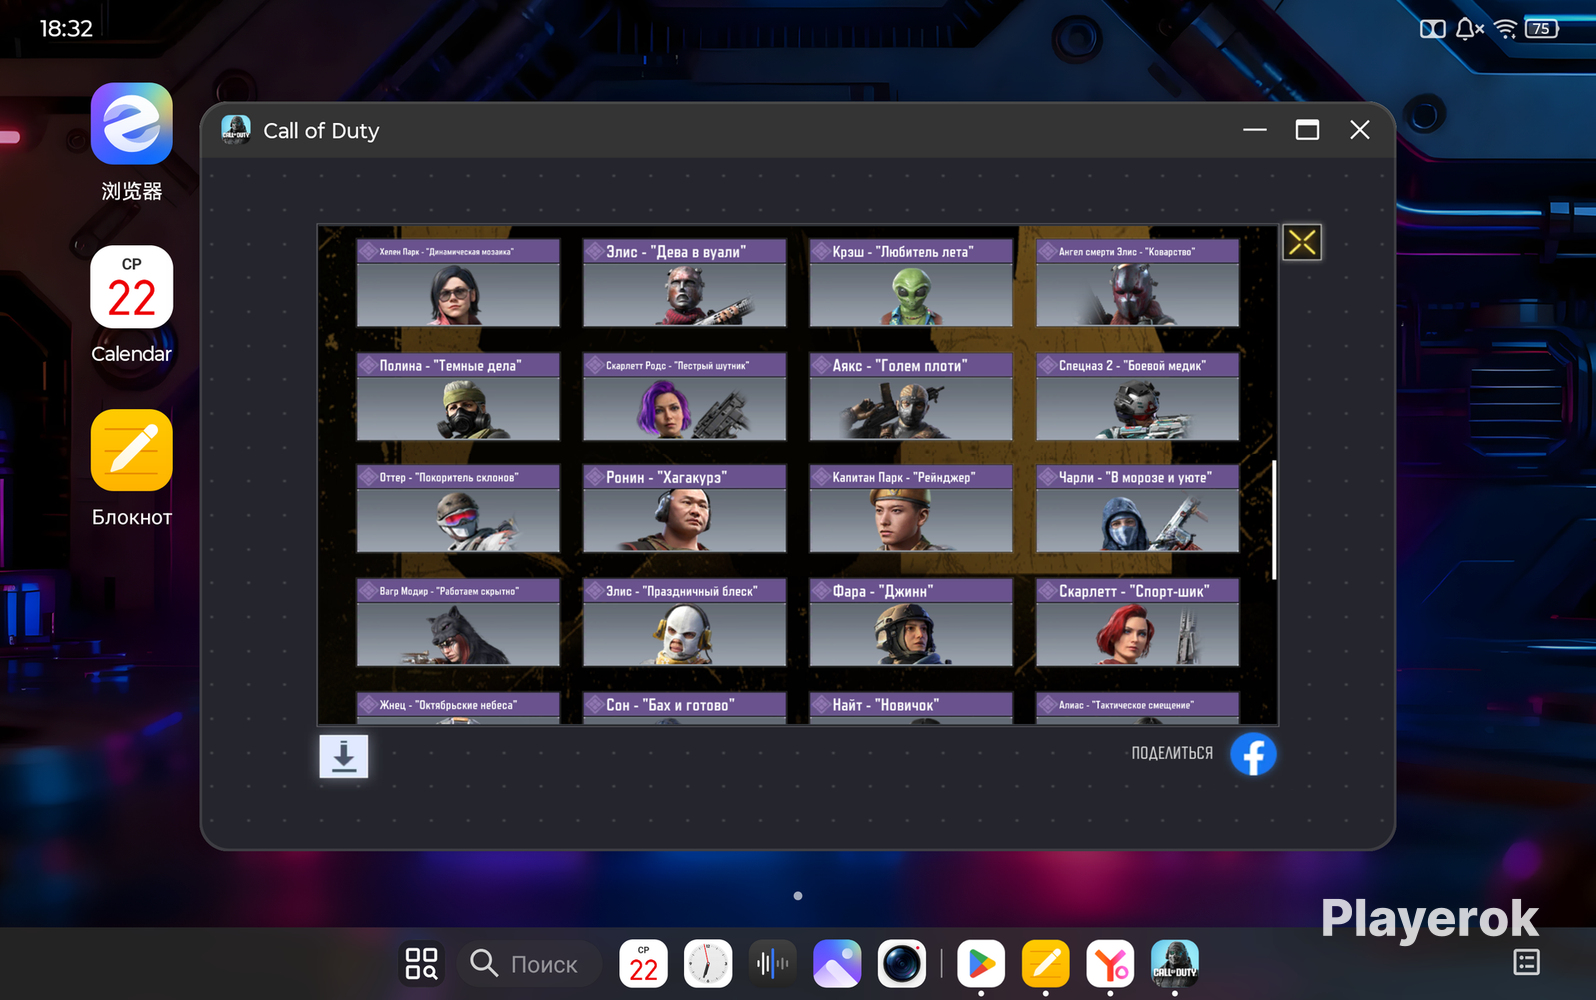Tap the Wi-Fi status bar icon
Image resolution: width=1596 pixels, height=1000 pixels.
pos(1505,29)
